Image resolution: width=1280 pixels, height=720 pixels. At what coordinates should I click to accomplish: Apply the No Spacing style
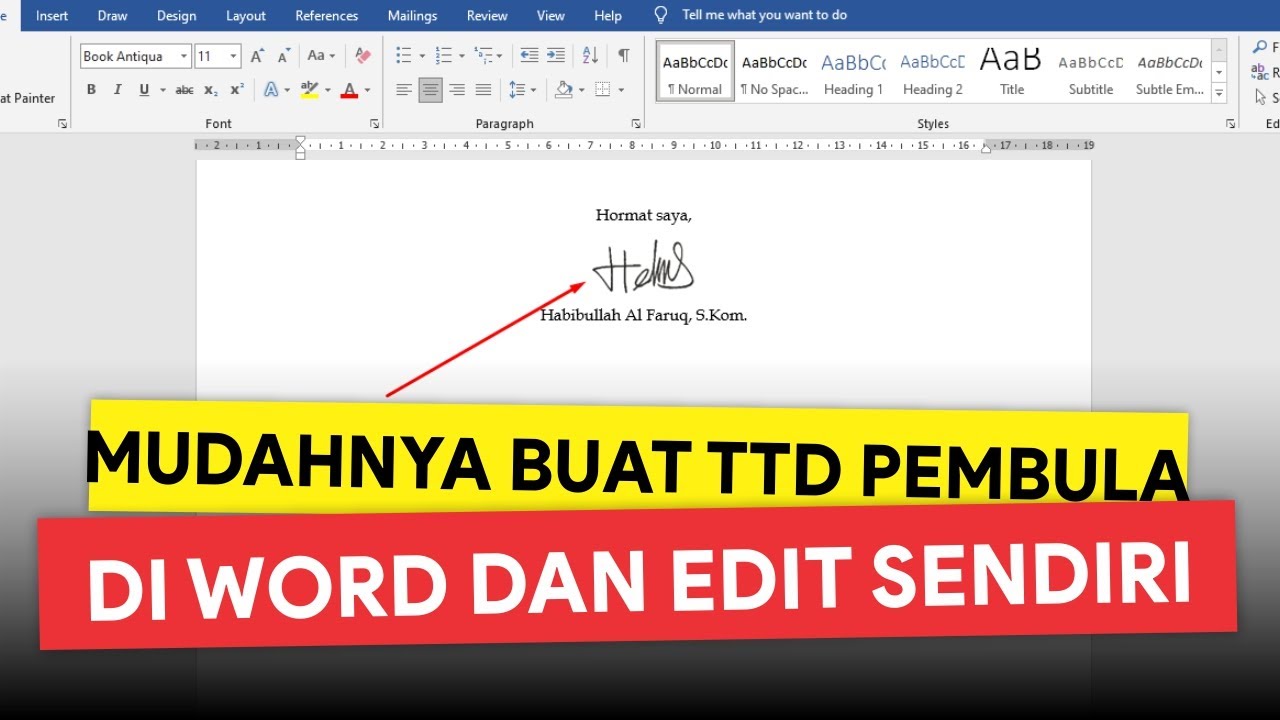click(x=774, y=72)
